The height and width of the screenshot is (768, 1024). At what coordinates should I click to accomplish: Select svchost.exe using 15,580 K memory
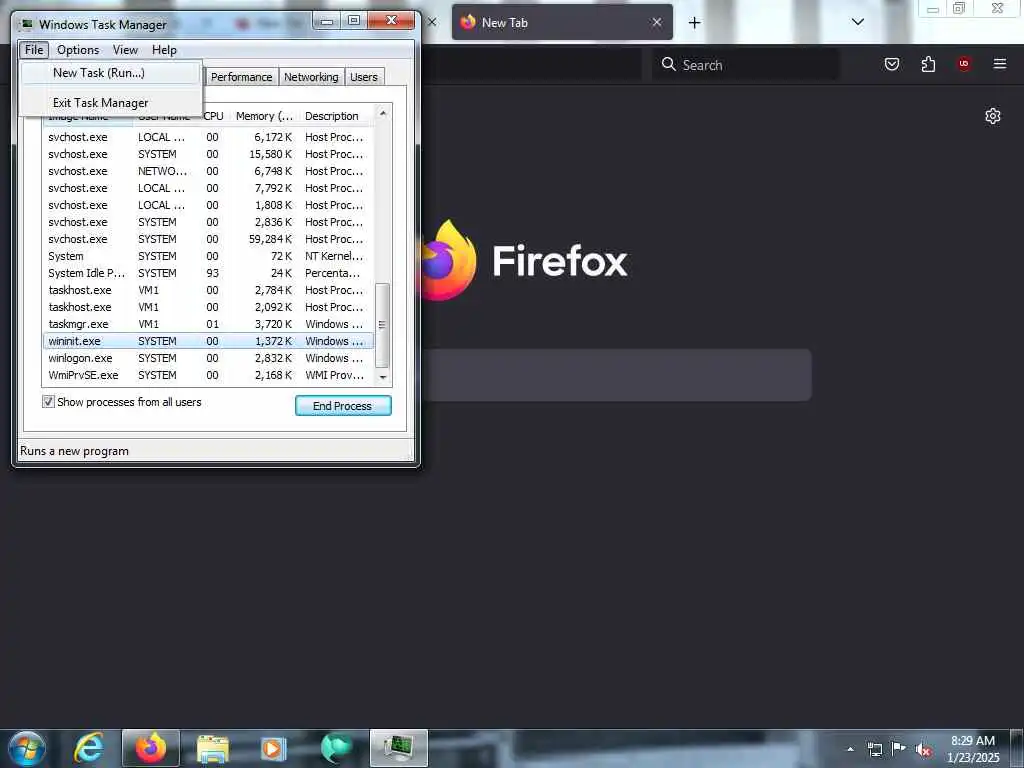tap(208, 154)
